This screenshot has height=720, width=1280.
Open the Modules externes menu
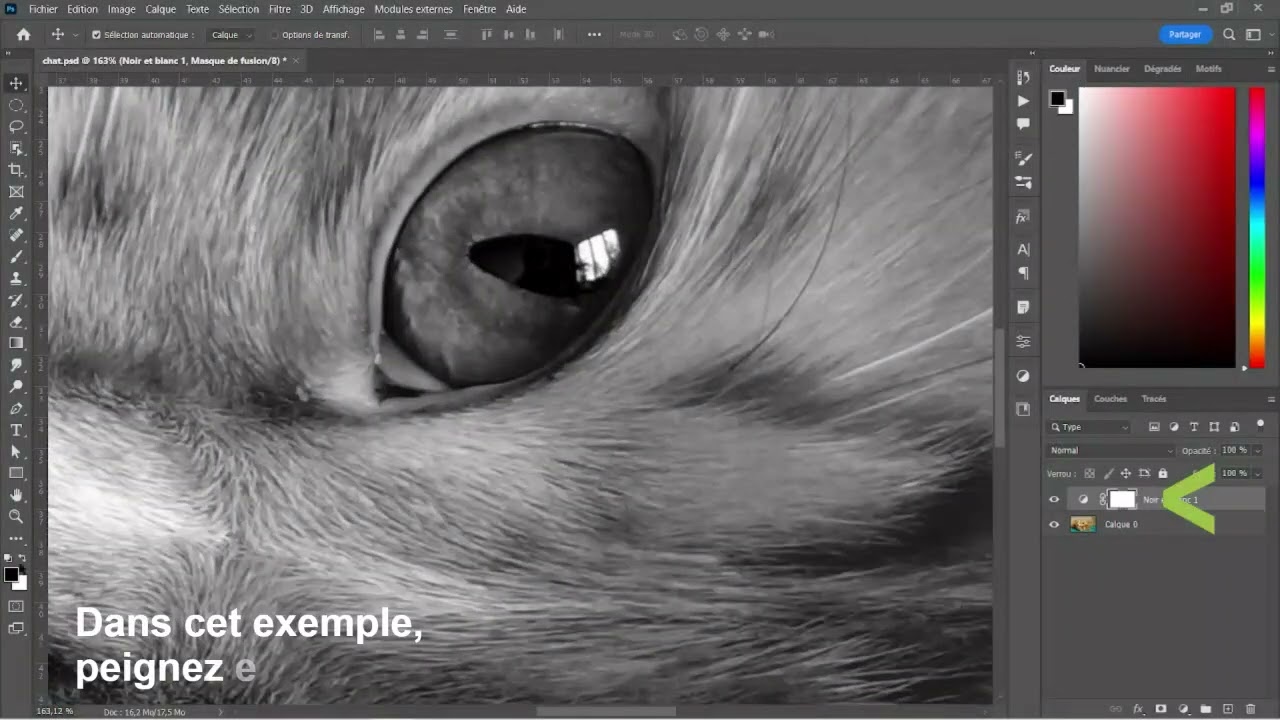(413, 9)
